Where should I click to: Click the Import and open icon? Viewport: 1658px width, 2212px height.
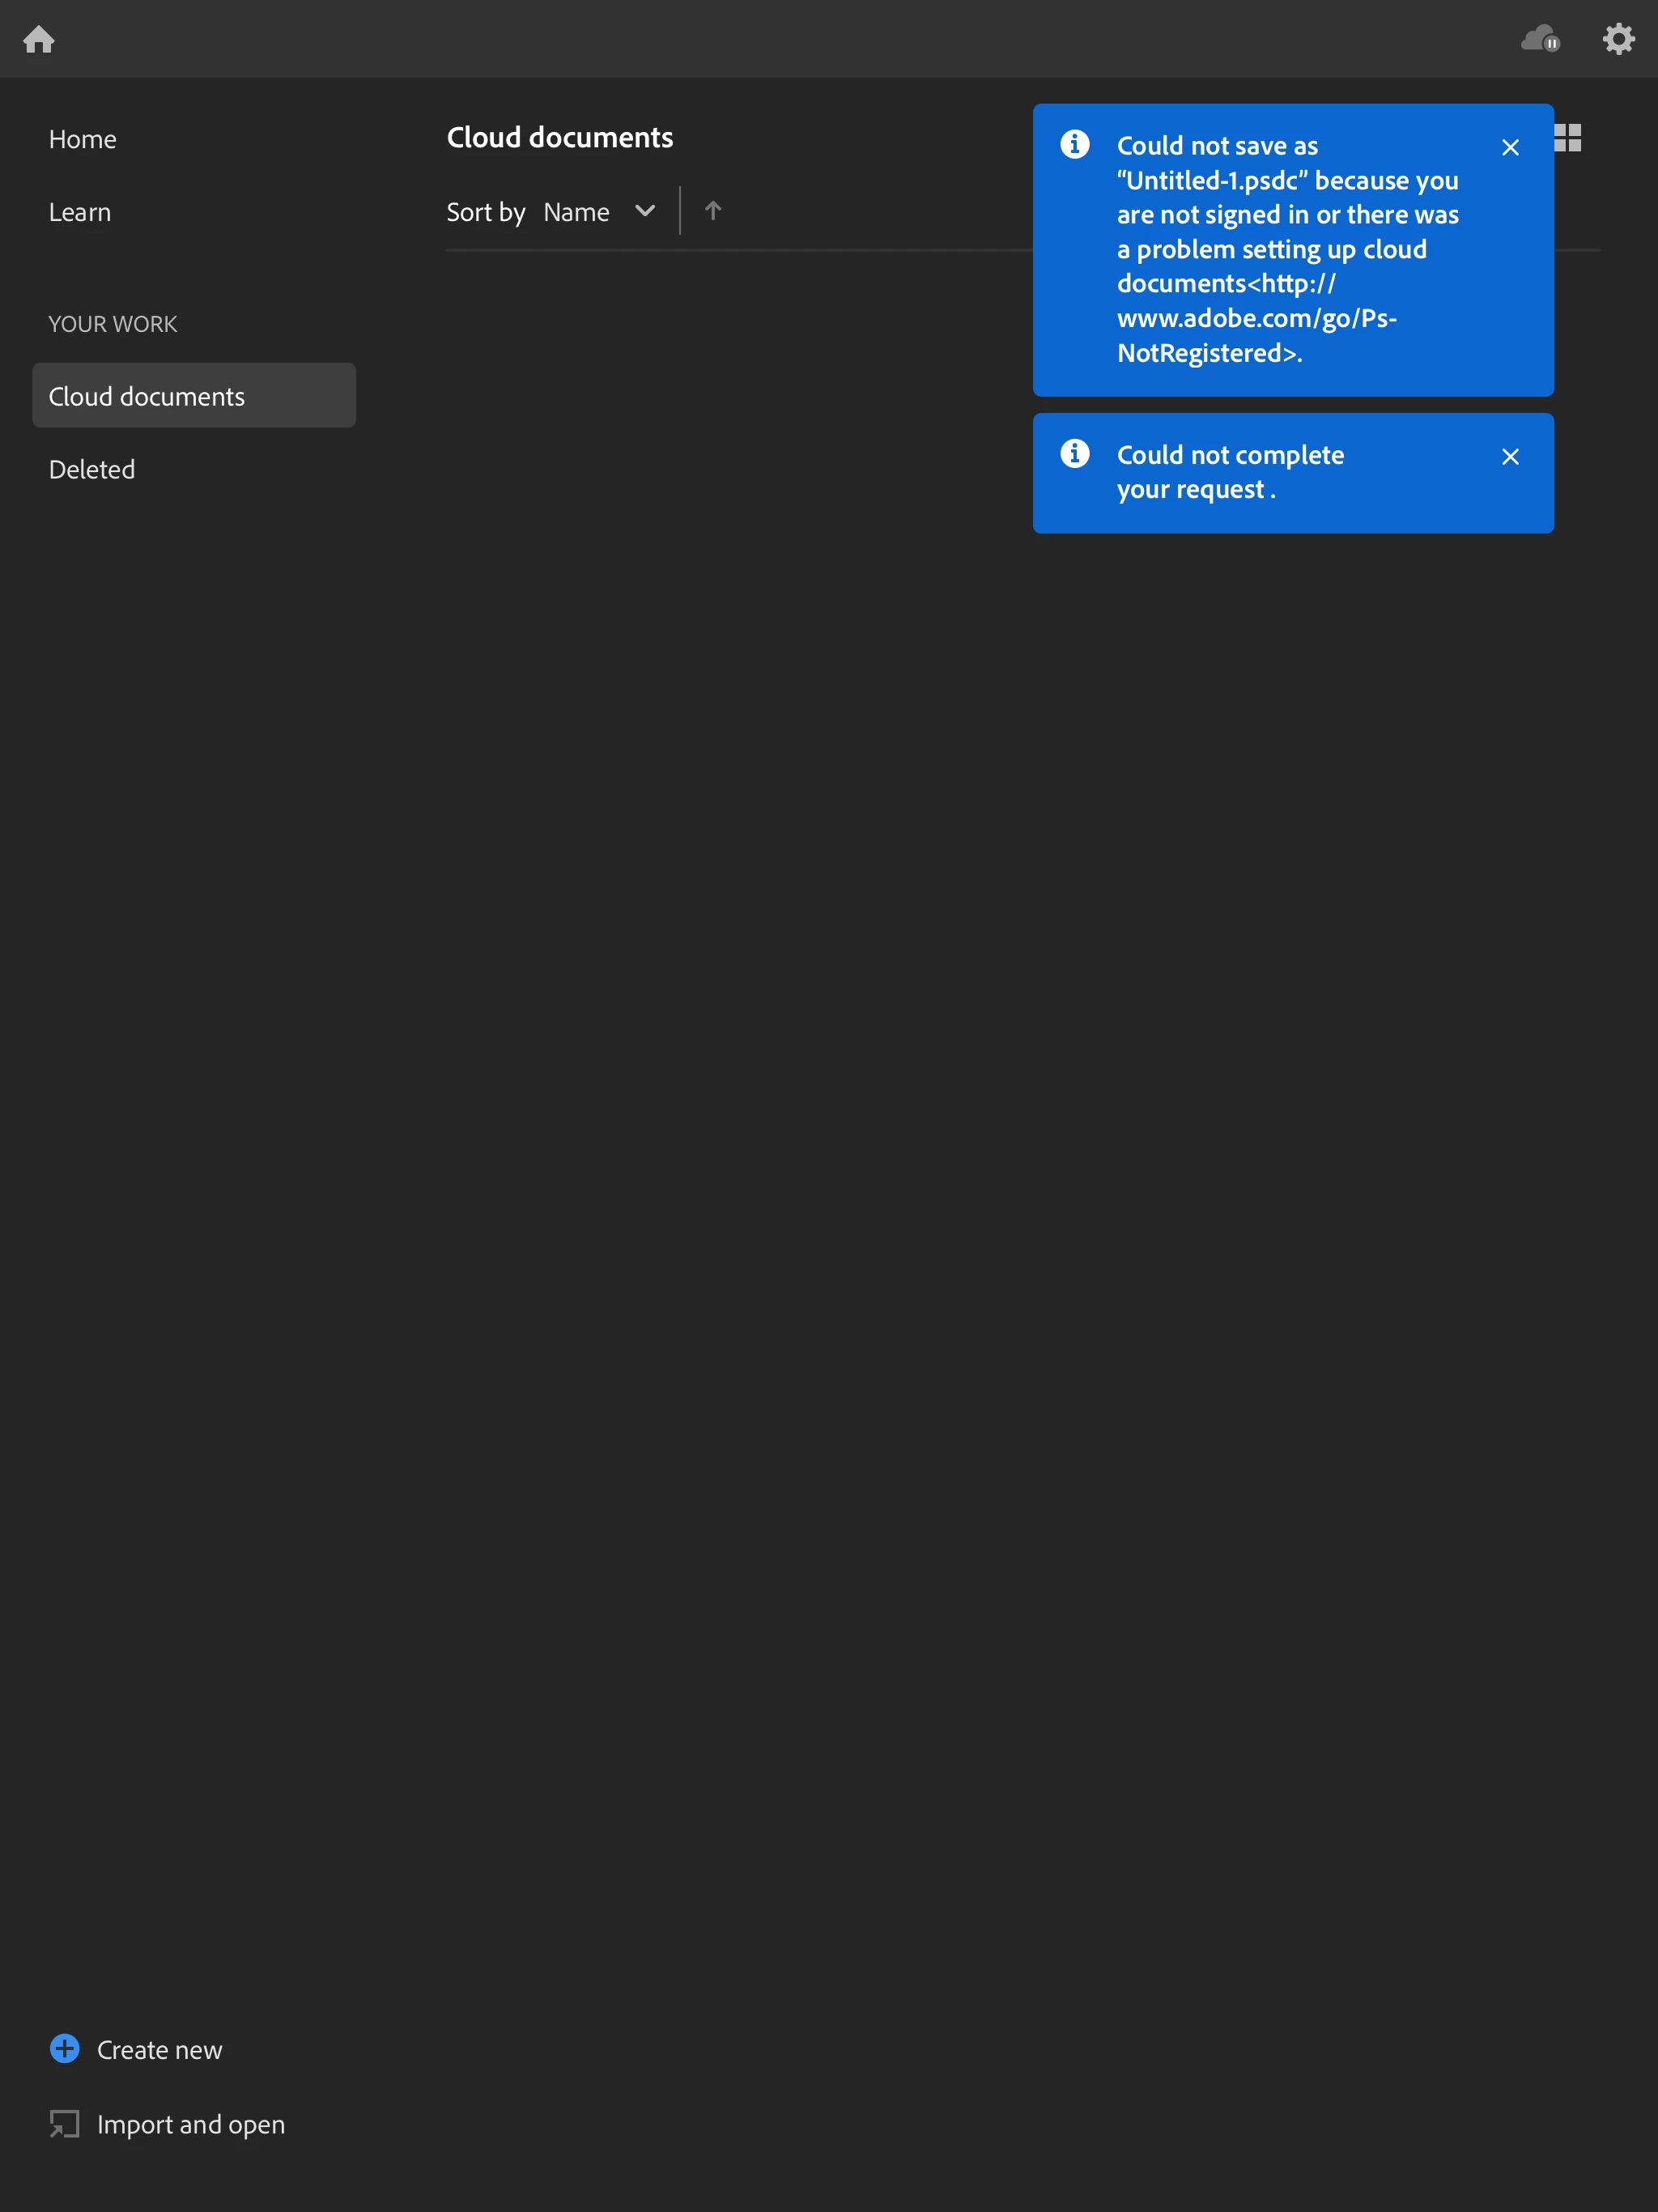tap(65, 2123)
